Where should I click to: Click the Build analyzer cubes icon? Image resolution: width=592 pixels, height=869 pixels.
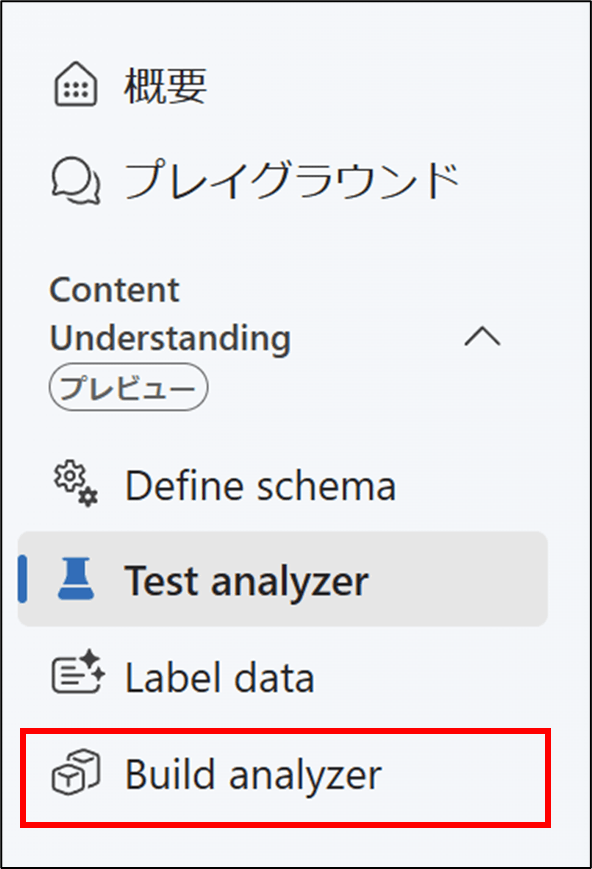coord(76,772)
